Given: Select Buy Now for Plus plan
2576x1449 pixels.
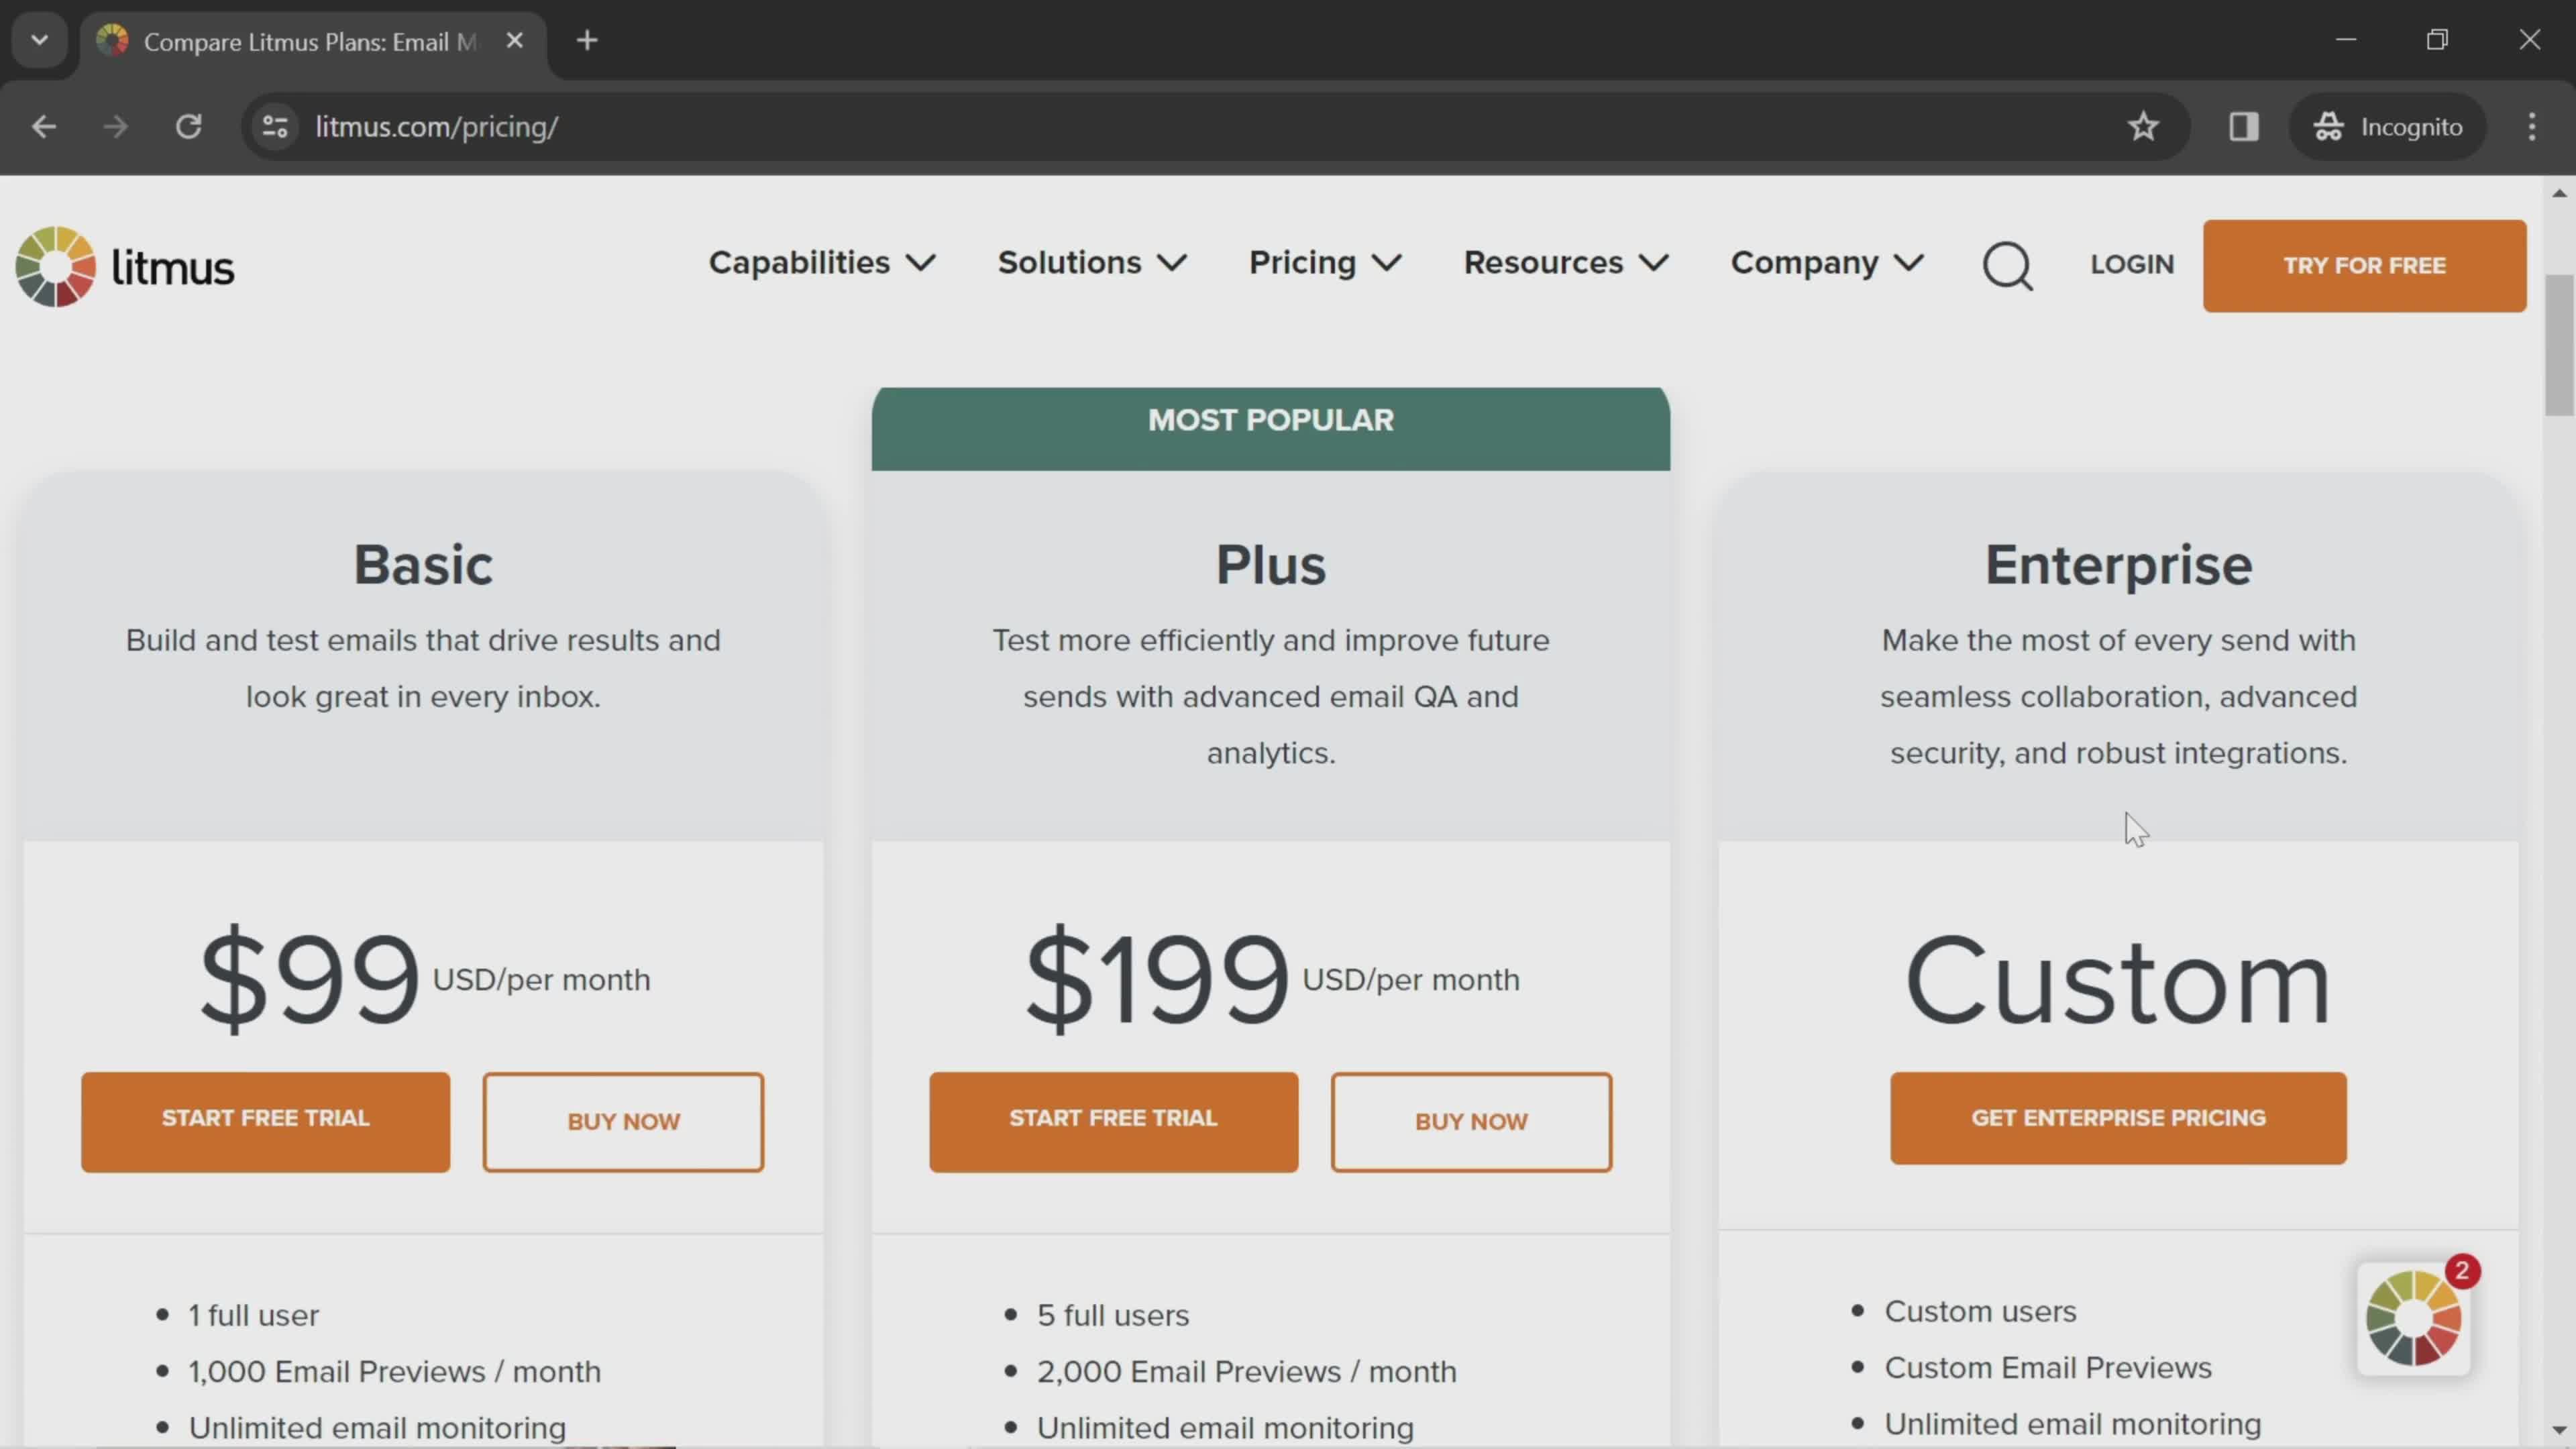Looking at the screenshot, I should pyautogui.click(x=1470, y=1120).
